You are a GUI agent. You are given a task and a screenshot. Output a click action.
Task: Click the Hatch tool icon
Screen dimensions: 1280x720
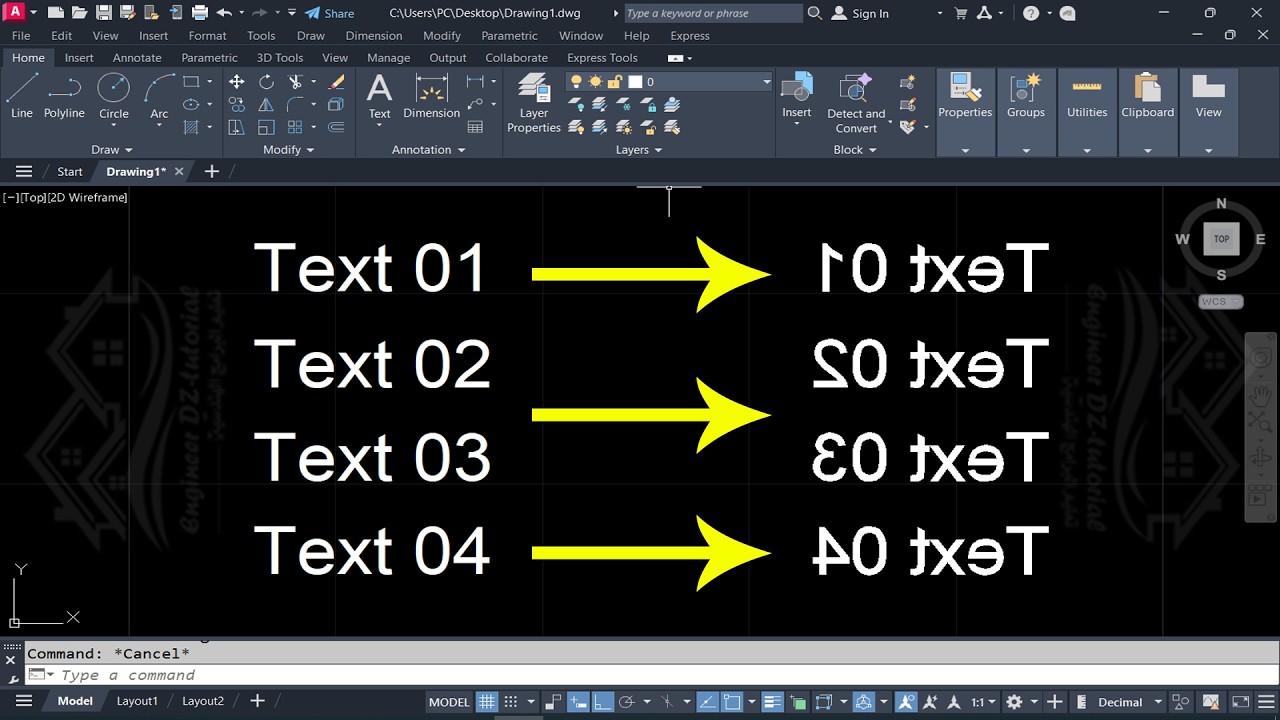click(x=191, y=127)
